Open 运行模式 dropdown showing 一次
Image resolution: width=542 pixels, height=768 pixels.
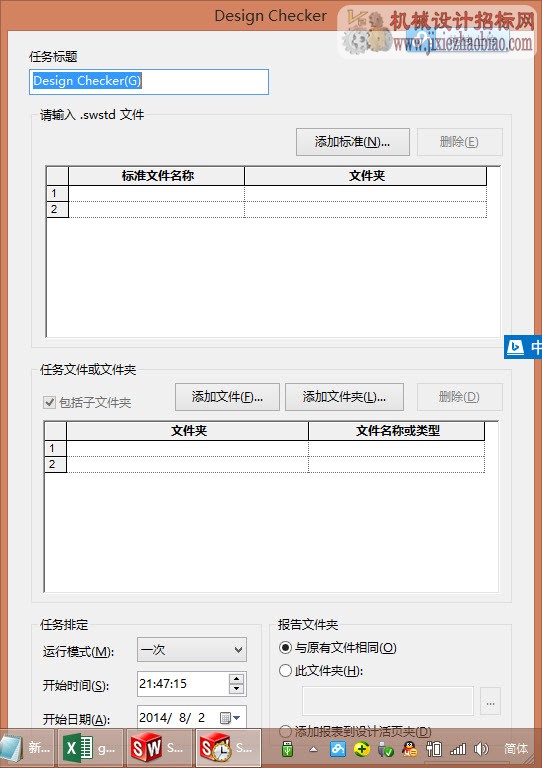click(192, 650)
